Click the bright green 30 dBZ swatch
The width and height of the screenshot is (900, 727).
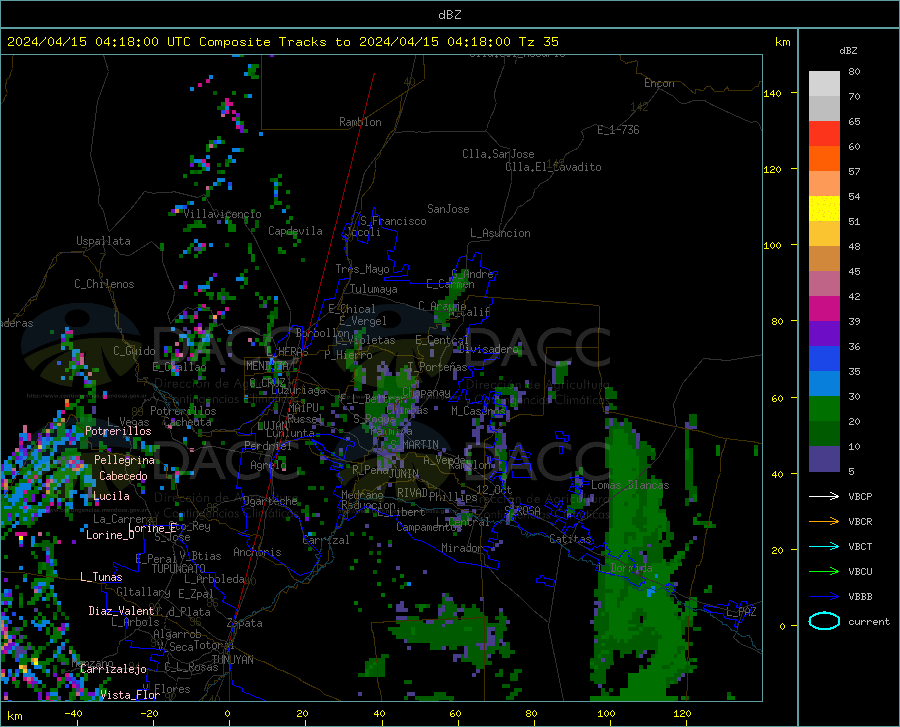pos(824,409)
